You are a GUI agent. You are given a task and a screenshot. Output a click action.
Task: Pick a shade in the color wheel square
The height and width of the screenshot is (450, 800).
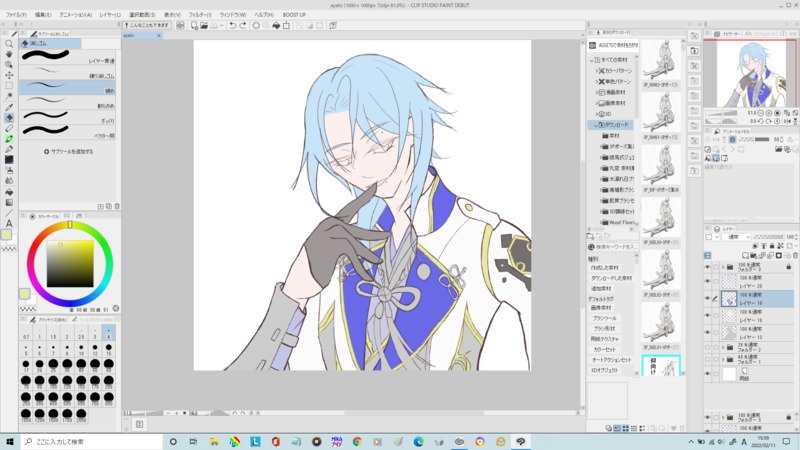(x=70, y=264)
